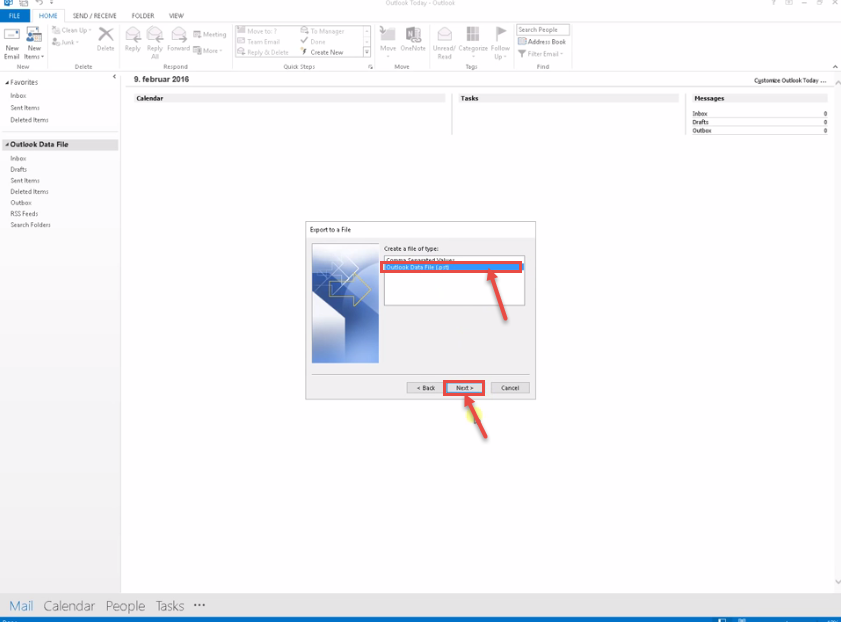Select Outlook Data File (.pst) type
Image resolution: width=841 pixels, height=622 pixels.
[453, 267]
